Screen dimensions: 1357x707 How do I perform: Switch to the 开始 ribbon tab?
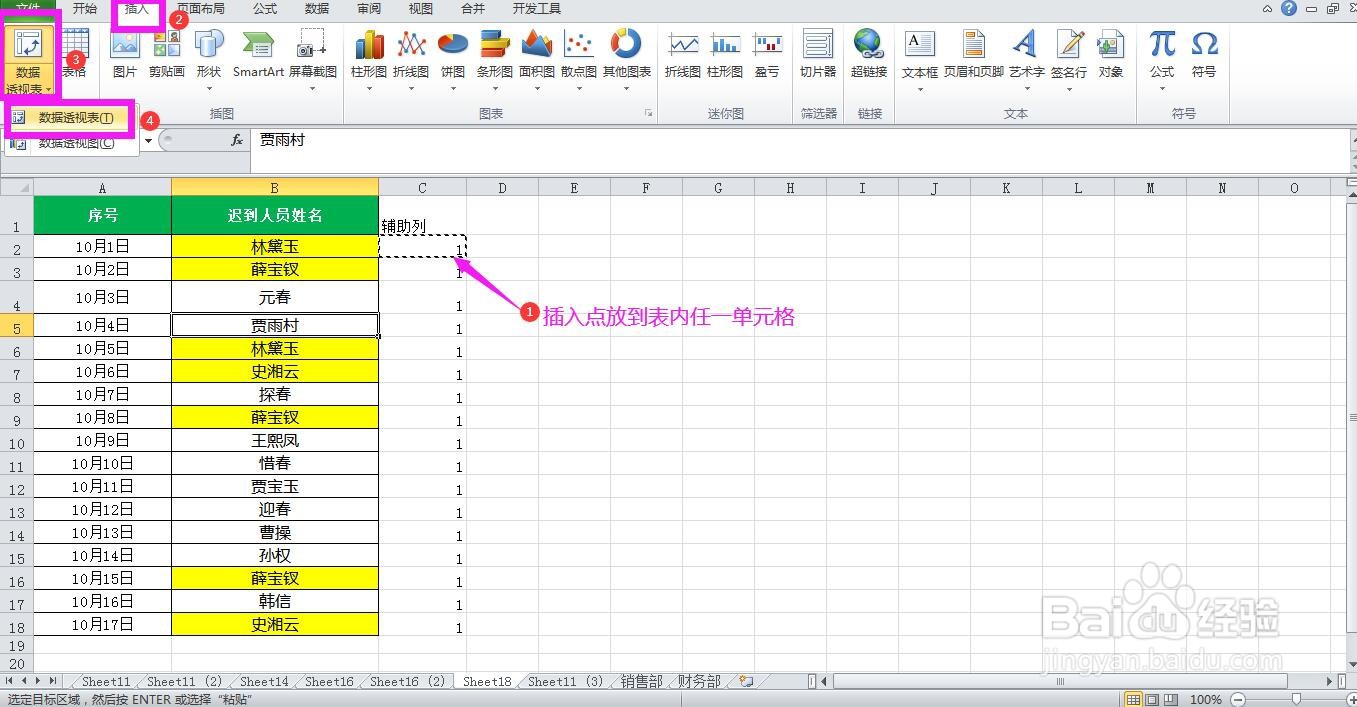[85, 8]
